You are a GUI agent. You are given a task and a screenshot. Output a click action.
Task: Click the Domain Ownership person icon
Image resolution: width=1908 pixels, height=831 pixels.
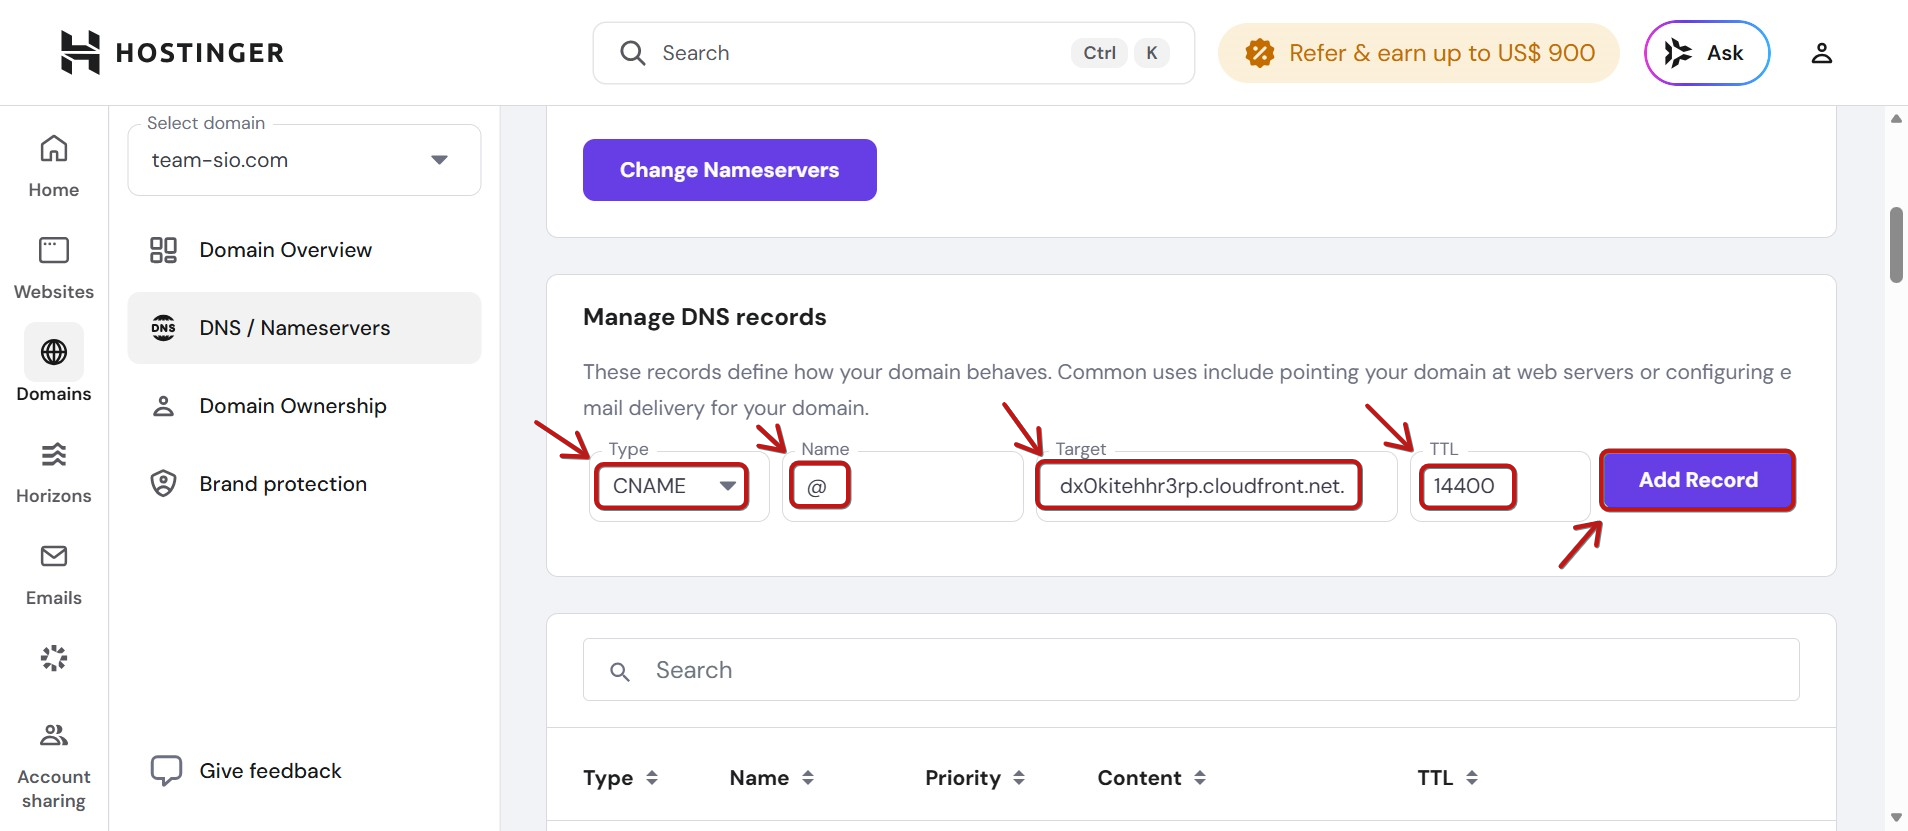coord(163,406)
